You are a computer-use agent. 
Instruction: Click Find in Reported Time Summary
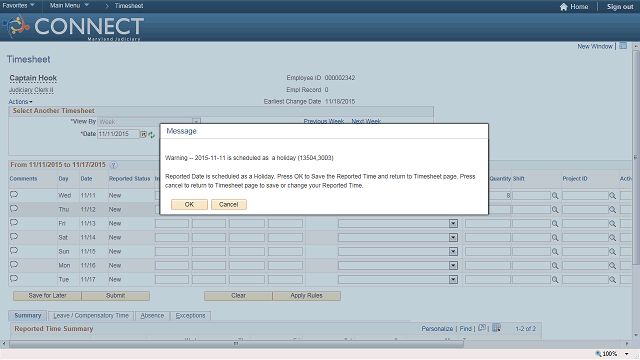(x=465, y=329)
